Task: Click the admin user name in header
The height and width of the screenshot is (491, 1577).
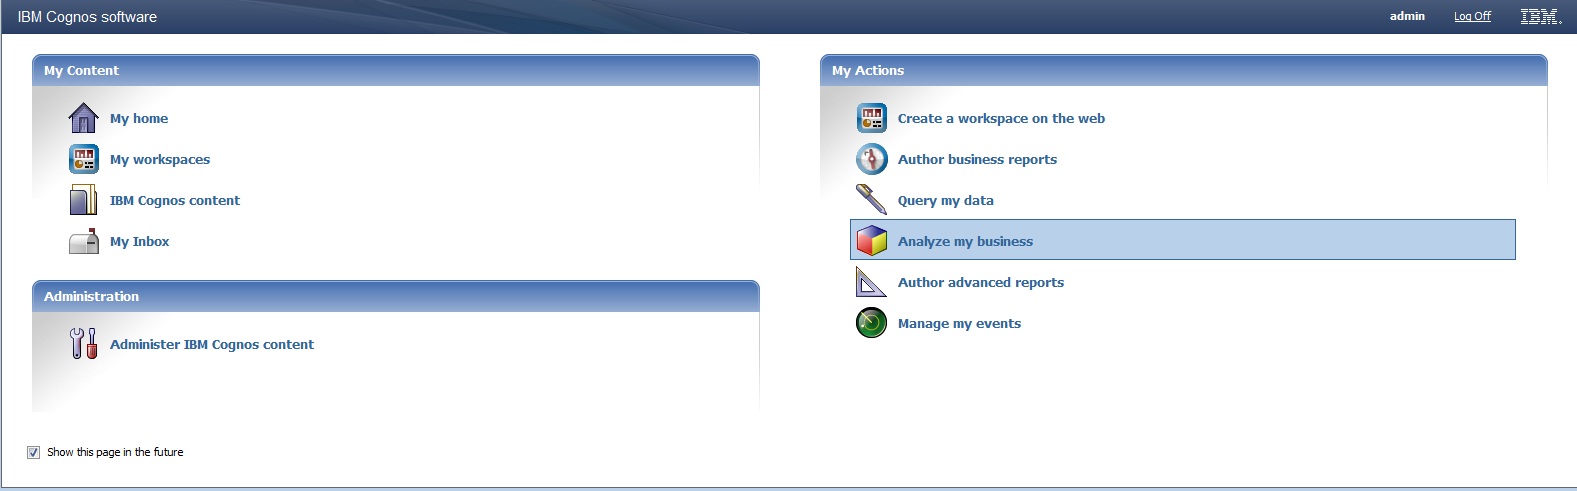Action: pos(1407,16)
